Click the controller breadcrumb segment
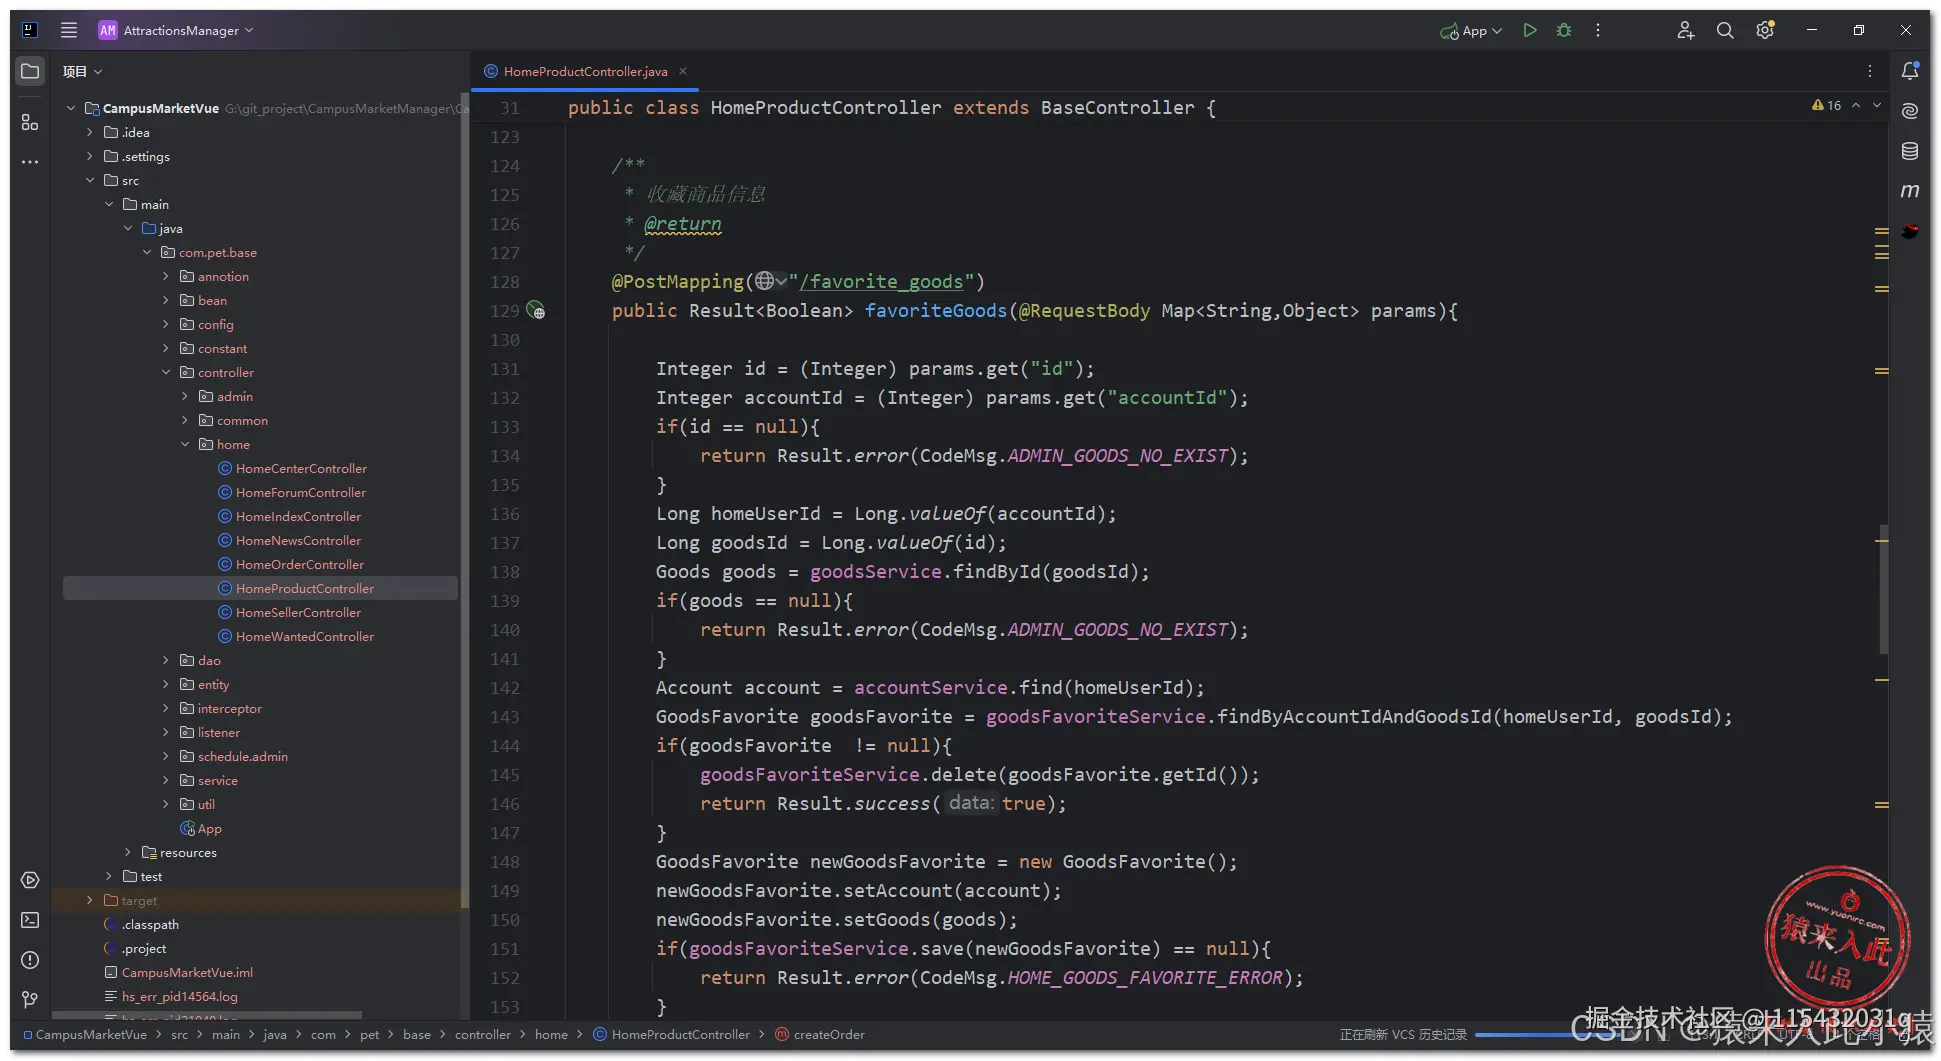1941x1061 pixels. [x=483, y=1034]
